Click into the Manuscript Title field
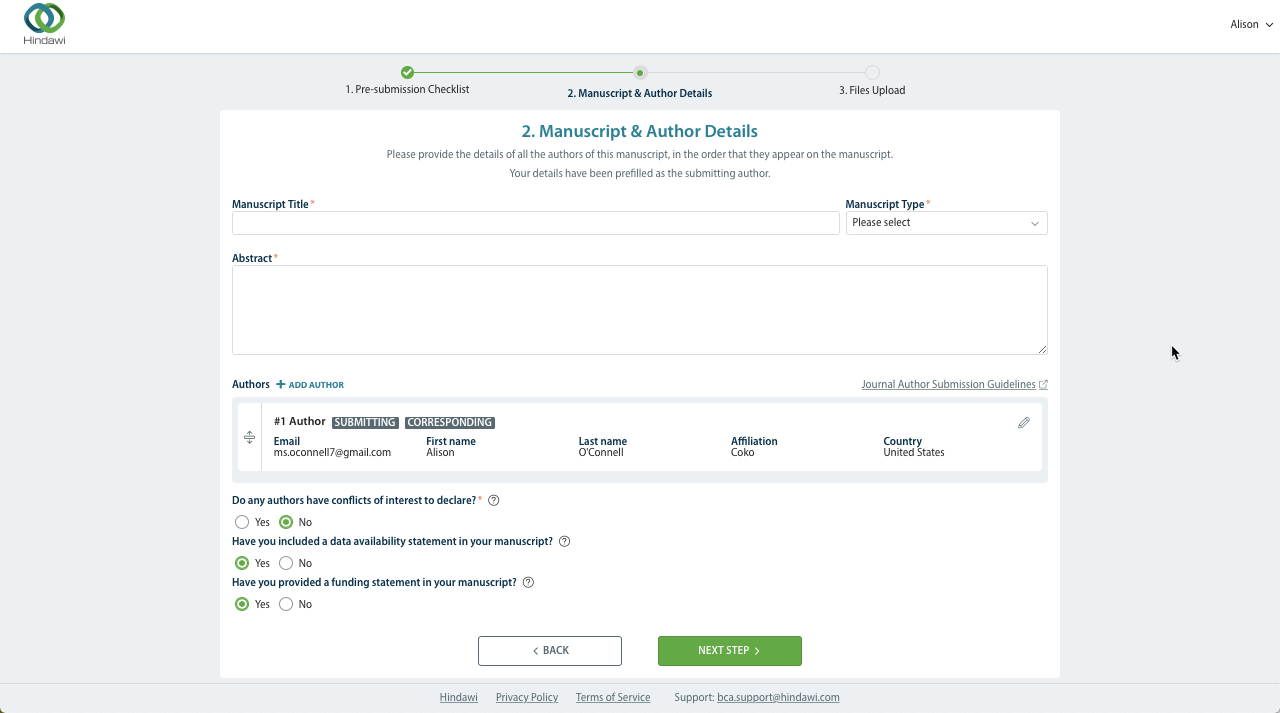Image resolution: width=1280 pixels, height=713 pixels. 535,223
